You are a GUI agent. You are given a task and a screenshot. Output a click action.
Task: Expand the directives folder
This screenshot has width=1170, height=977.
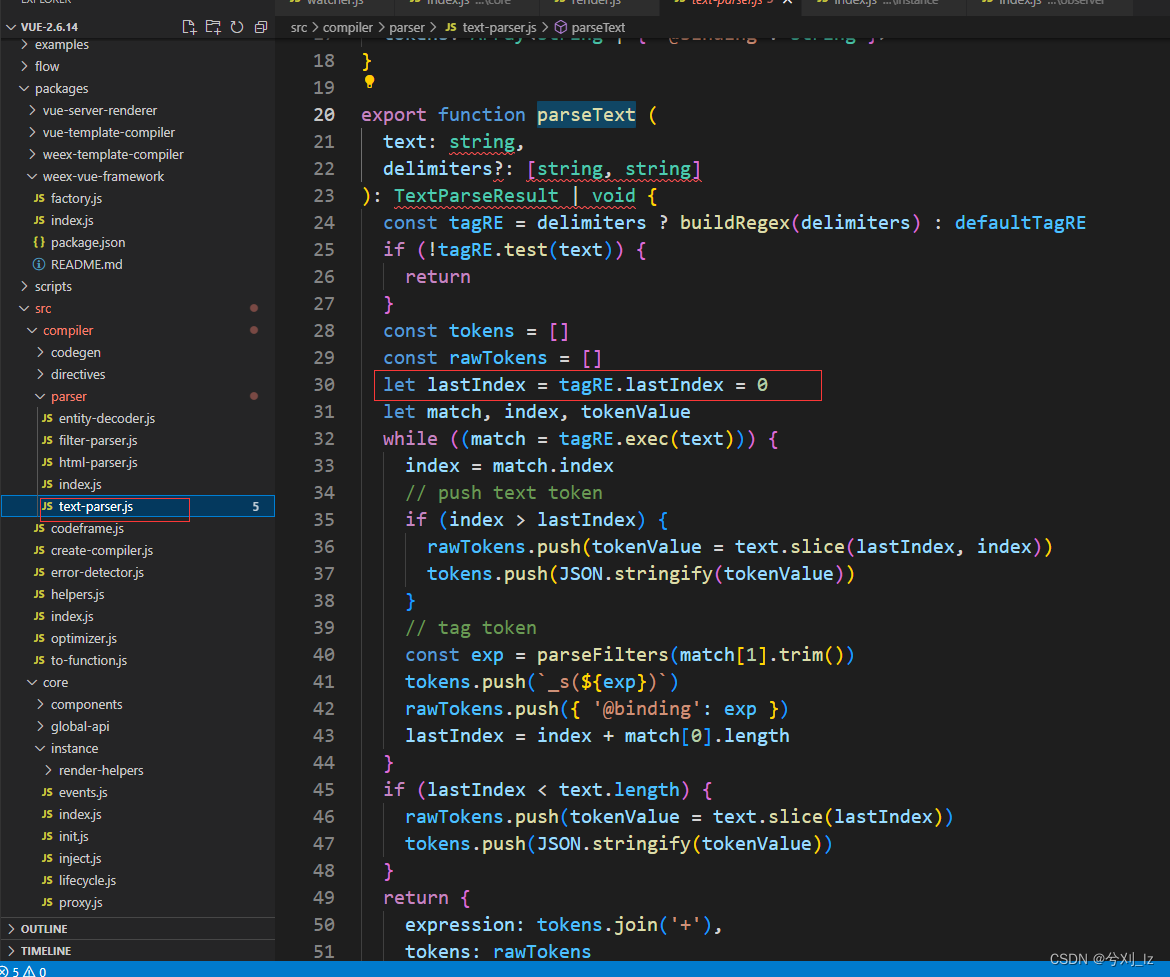click(40, 375)
